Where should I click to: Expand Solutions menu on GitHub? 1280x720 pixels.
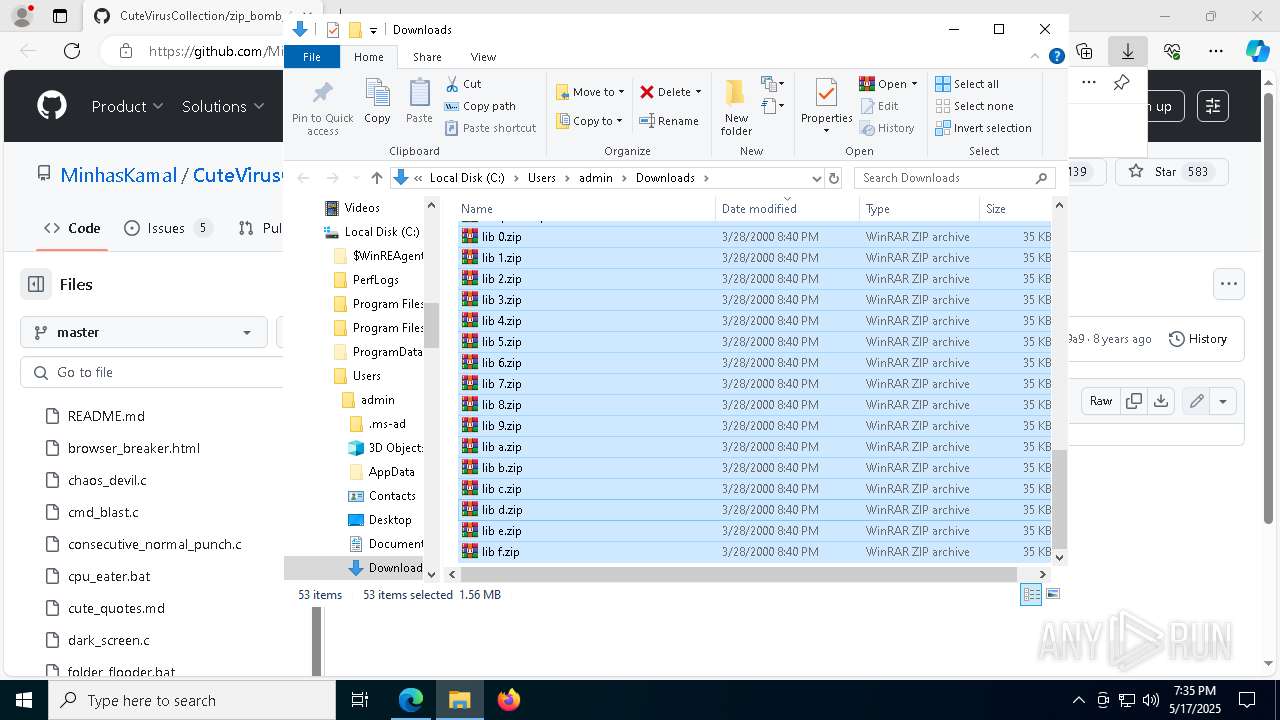click(223, 106)
